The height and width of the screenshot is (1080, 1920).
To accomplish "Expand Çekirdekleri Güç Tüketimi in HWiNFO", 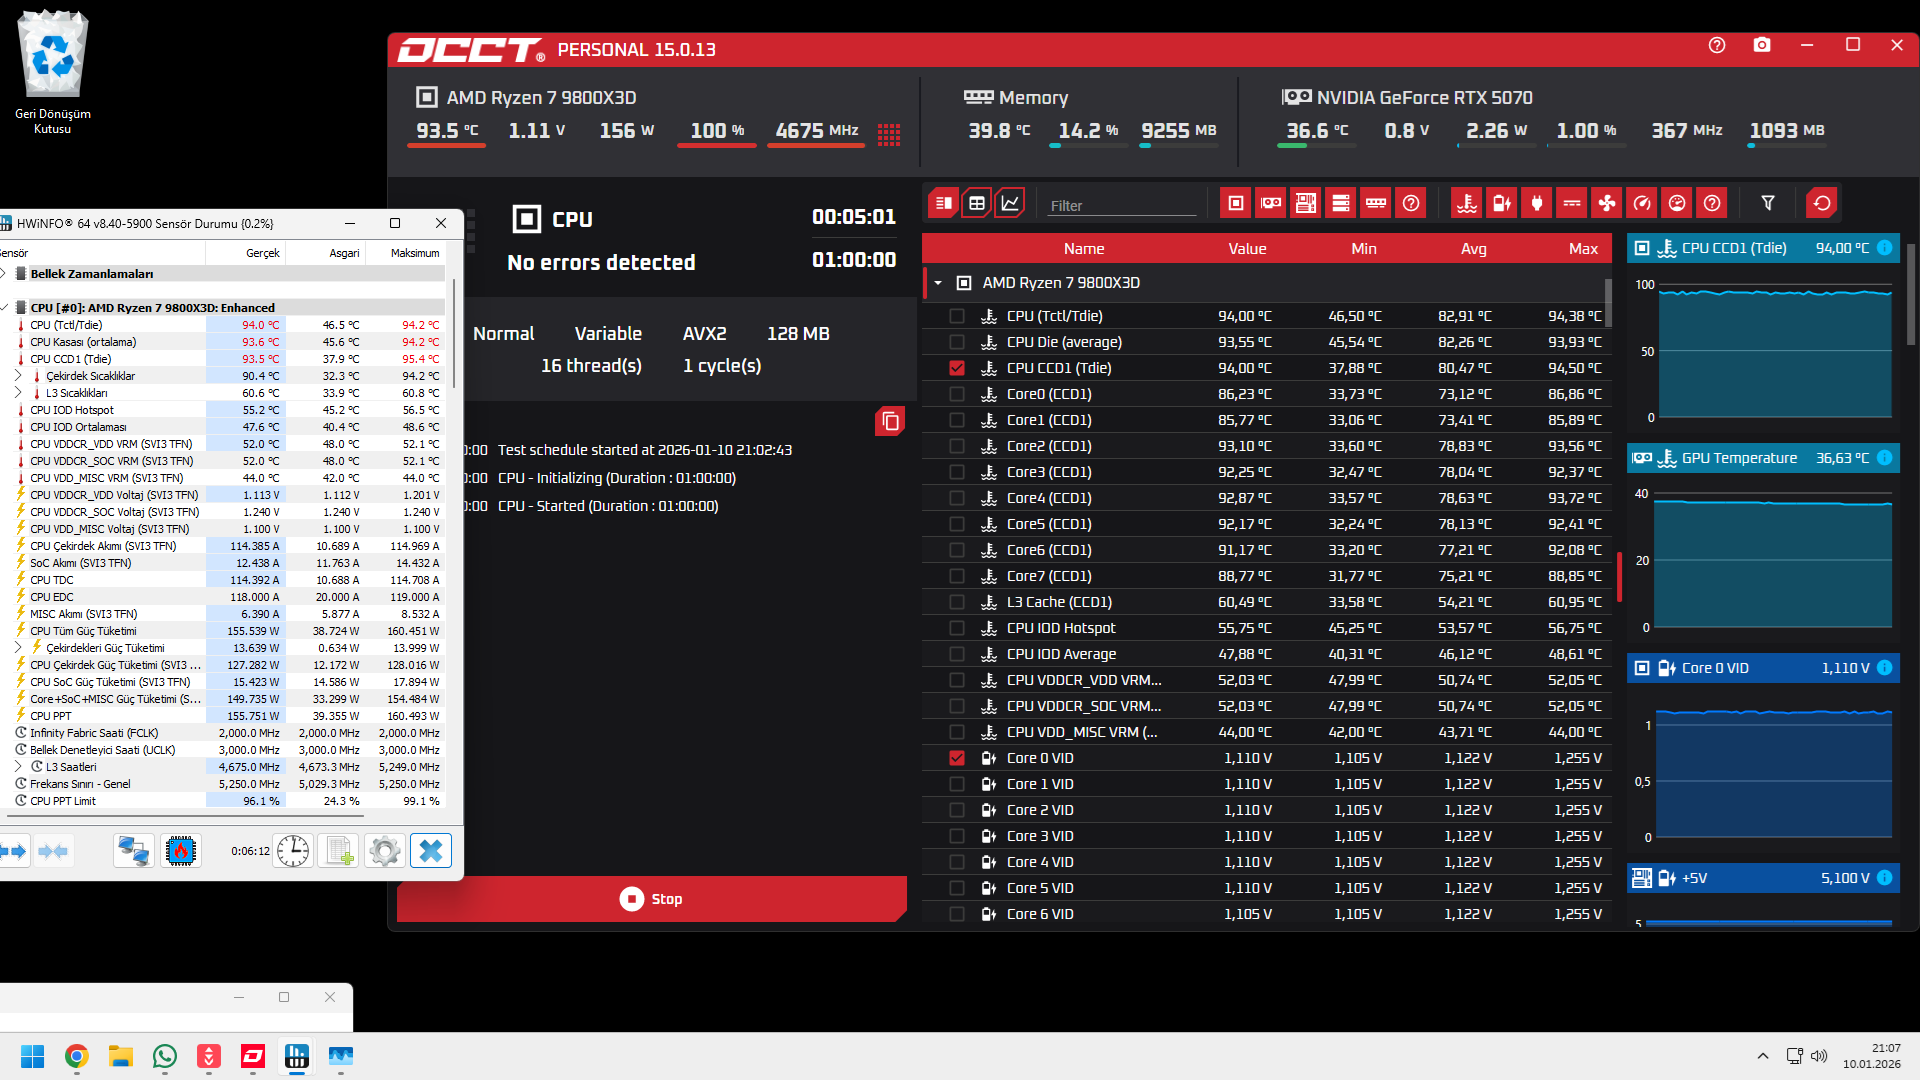I will (x=18, y=647).
